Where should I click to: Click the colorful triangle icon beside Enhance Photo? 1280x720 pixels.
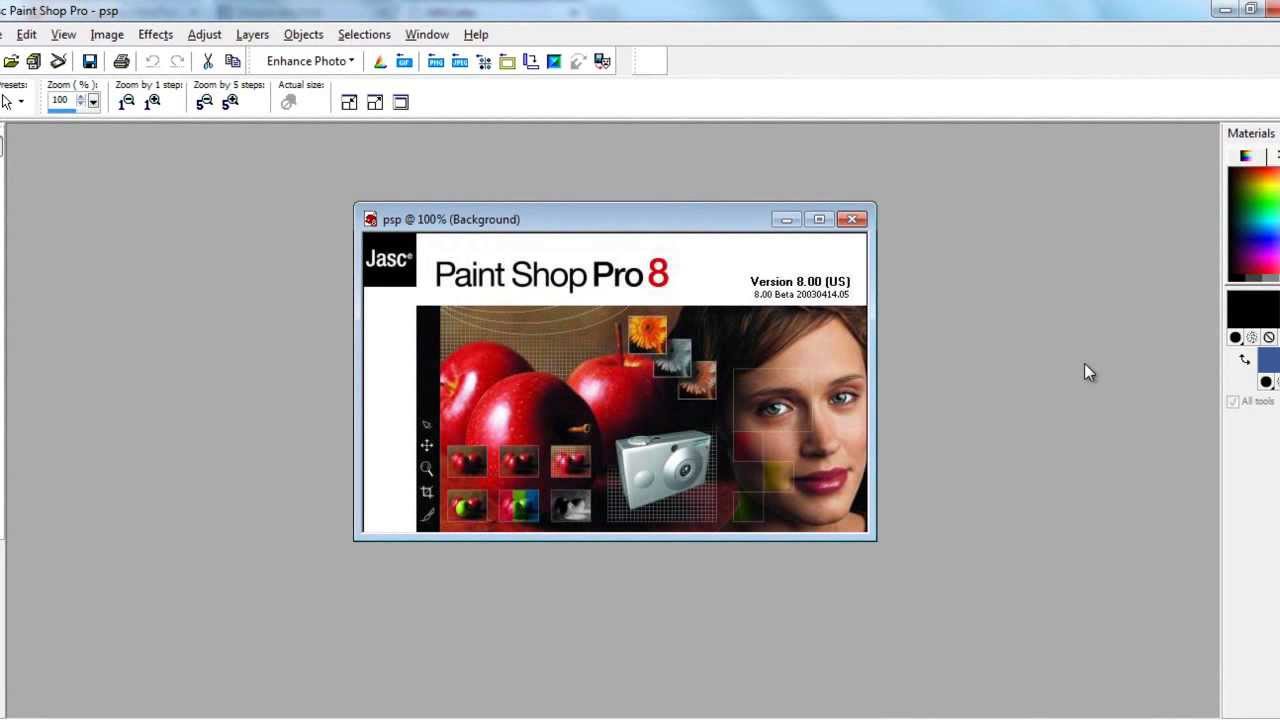[380, 62]
